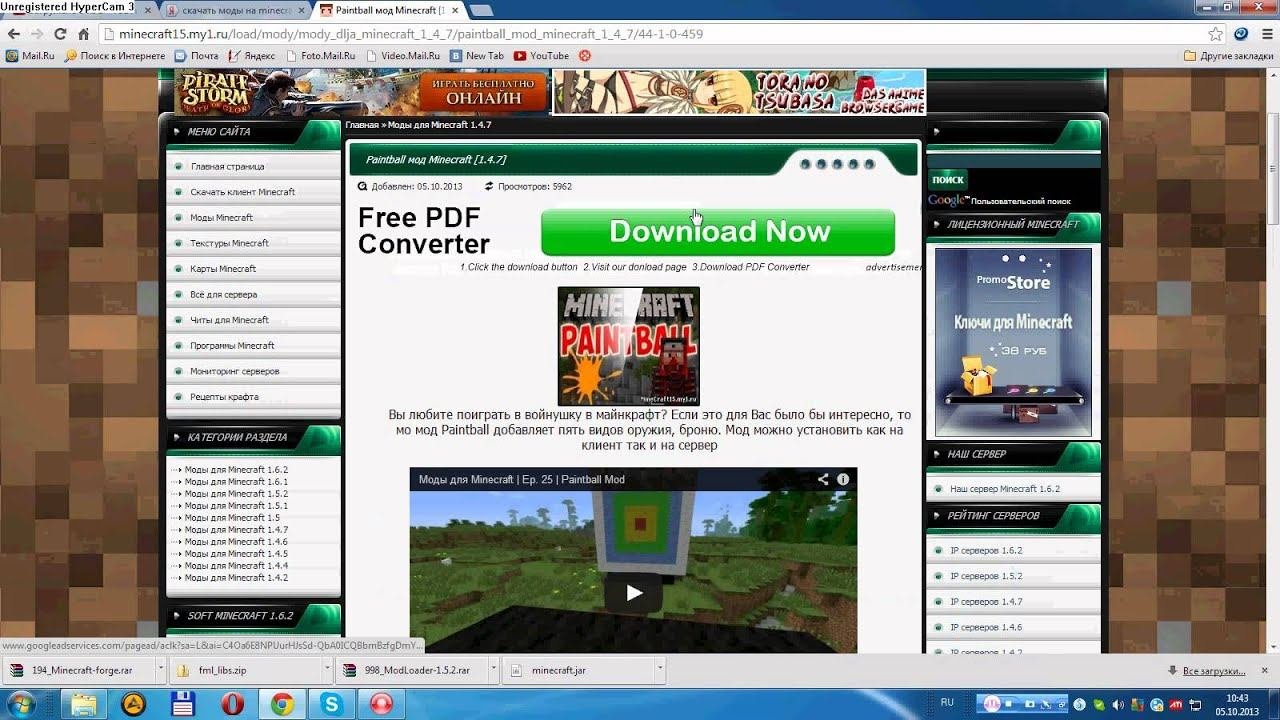Open Моды для Minecraft 1.6.2 category

(236, 470)
